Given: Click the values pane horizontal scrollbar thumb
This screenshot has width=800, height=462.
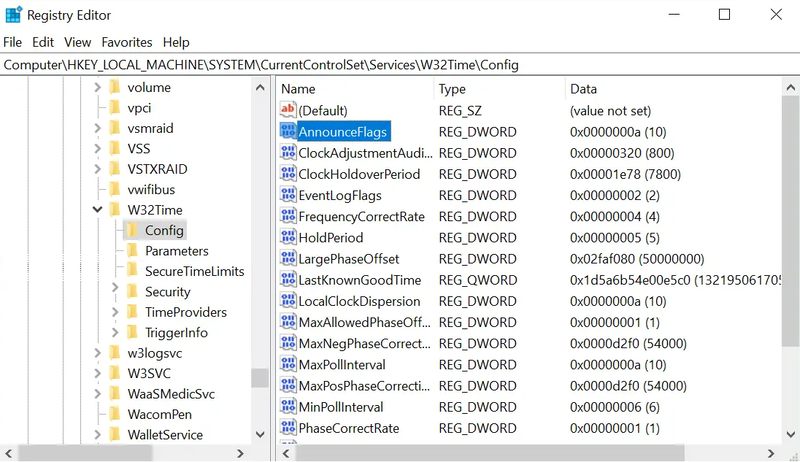Looking at the screenshot, I should point(490,453).
